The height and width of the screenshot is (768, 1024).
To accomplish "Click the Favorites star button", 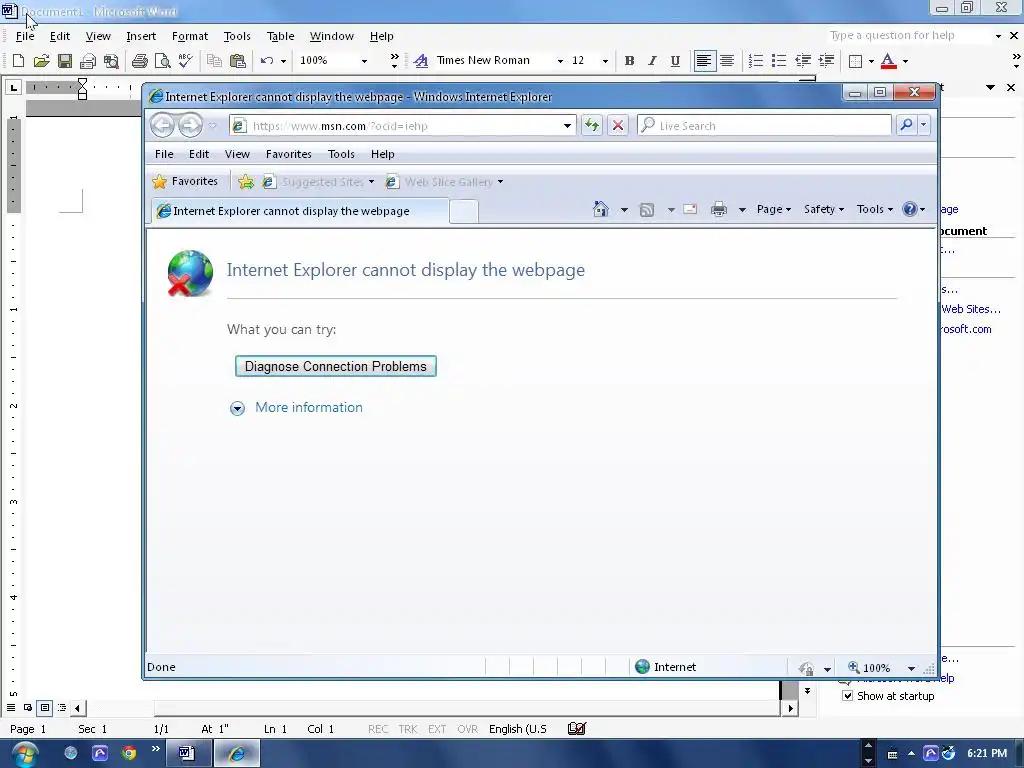I will [185, 182].
